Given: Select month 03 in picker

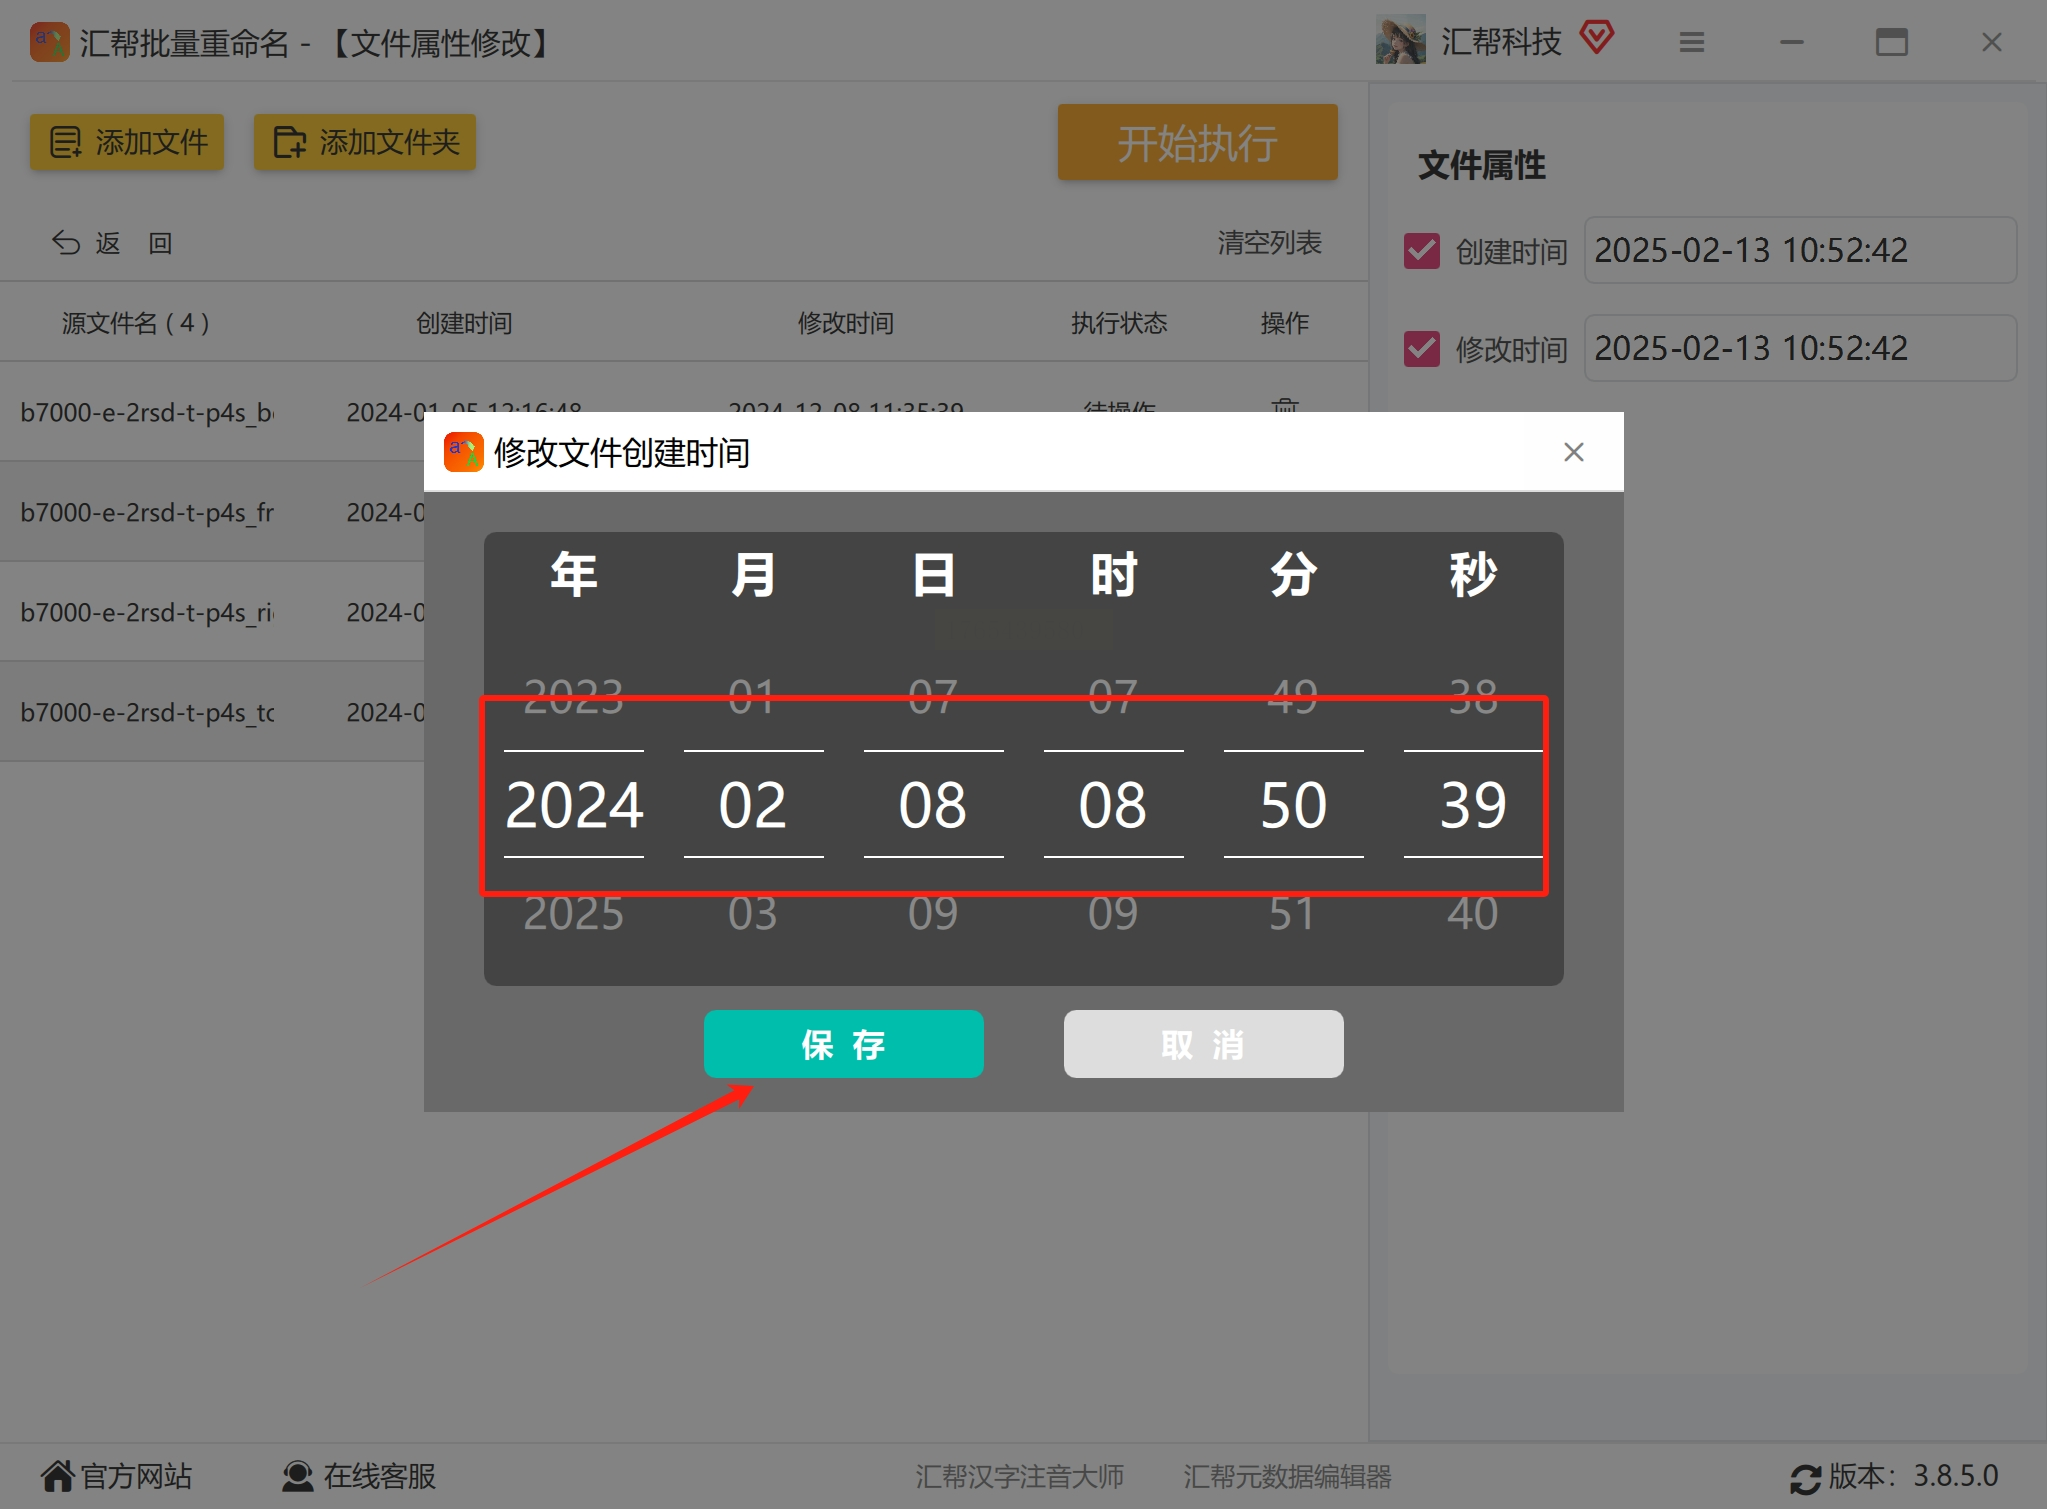Looking at the screenshot, I should (x=752, y=914).
